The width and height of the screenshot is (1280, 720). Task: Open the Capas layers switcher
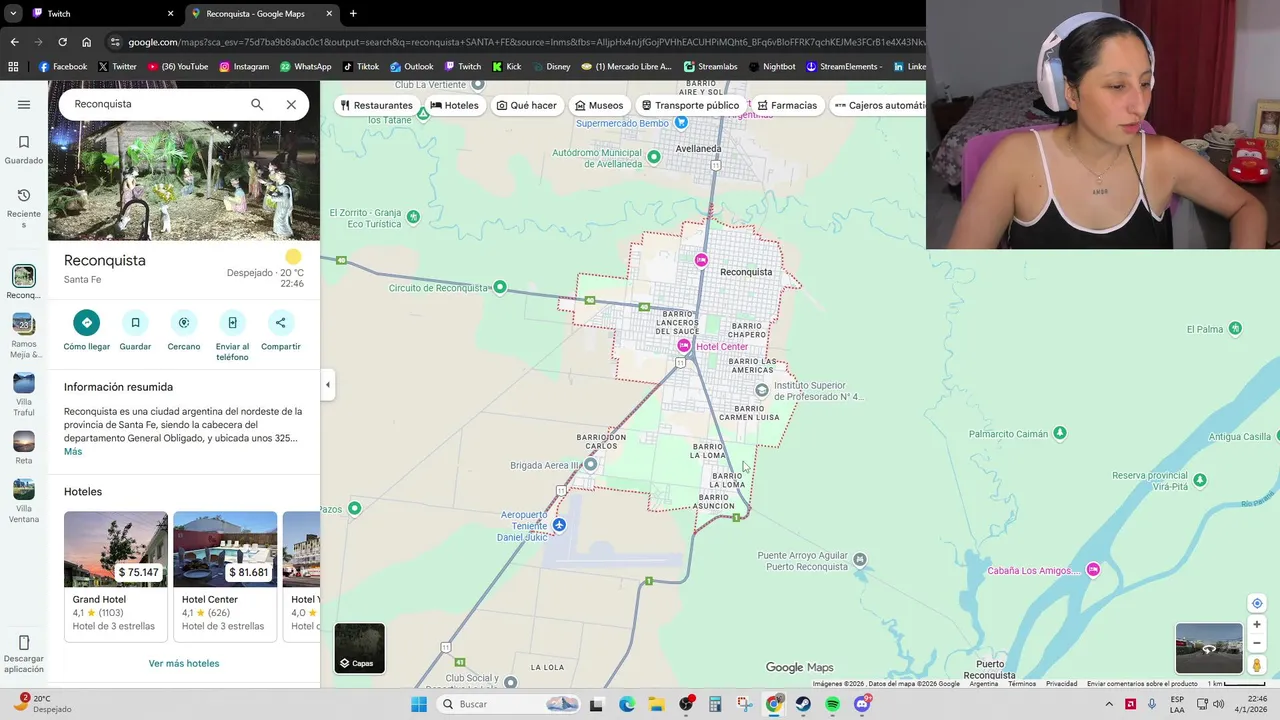[359, 648]
